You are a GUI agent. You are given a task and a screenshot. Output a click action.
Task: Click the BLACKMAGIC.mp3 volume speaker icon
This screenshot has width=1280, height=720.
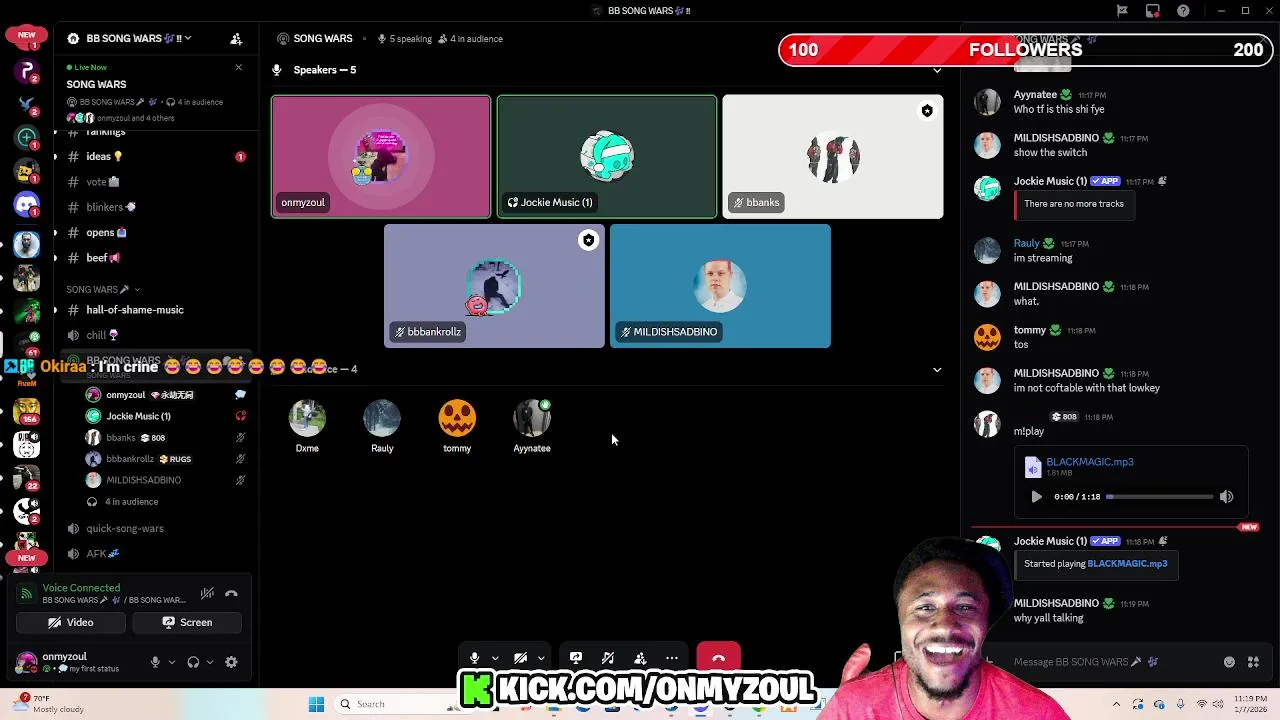pos(1226,497)
